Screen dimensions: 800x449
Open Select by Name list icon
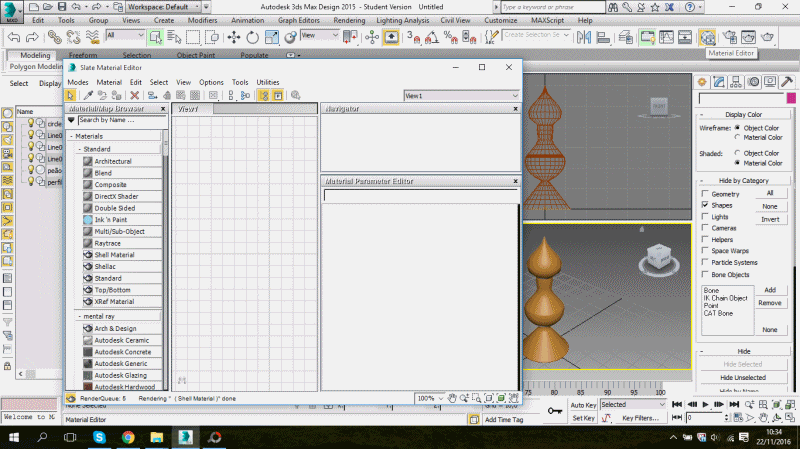[174, 37]
